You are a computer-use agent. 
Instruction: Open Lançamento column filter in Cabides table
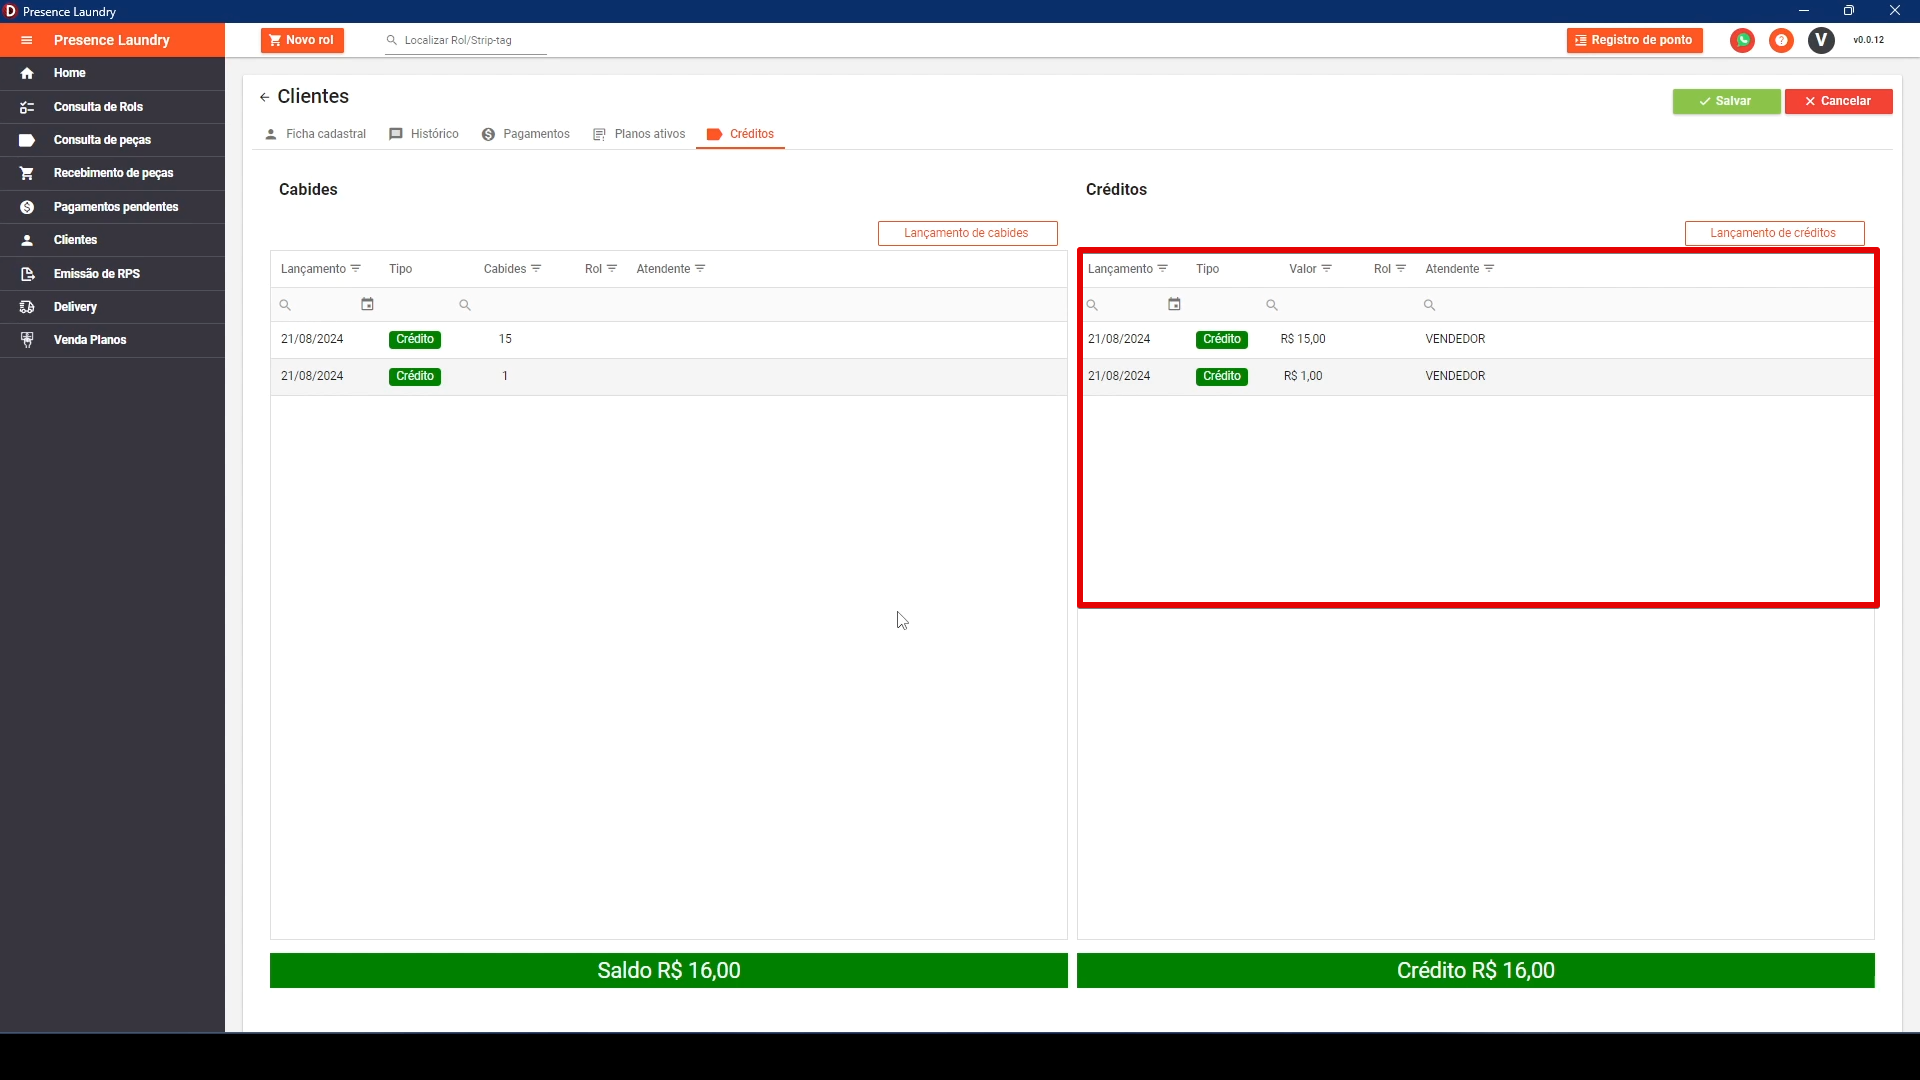coord(356,269)
